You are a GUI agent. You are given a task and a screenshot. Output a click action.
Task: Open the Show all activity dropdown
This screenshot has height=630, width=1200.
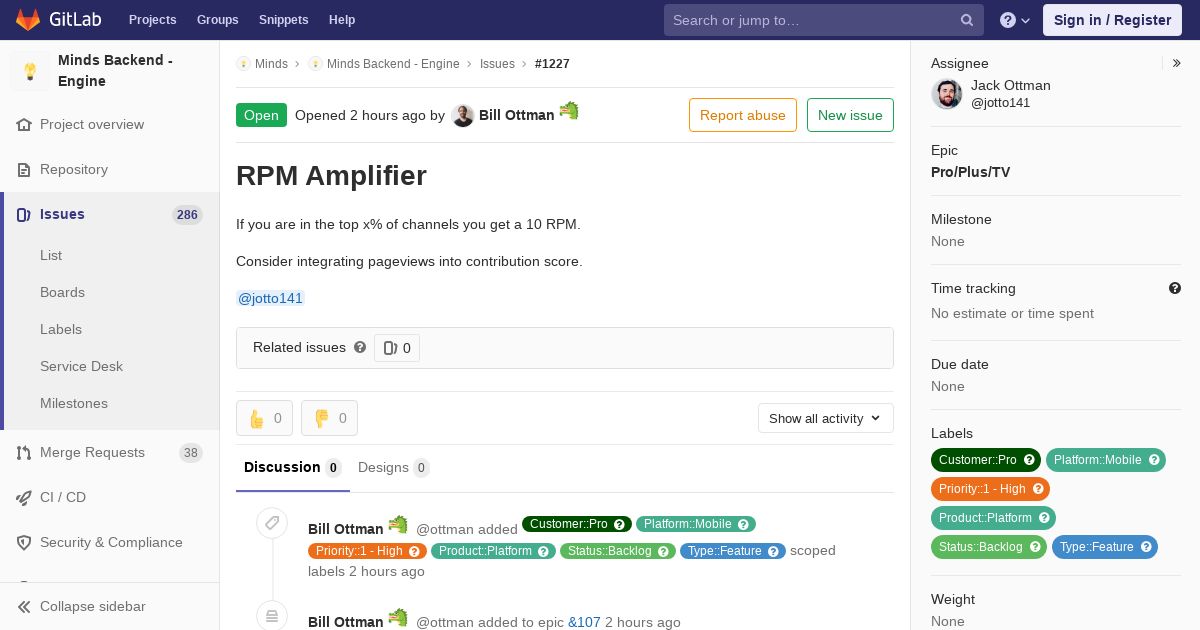tap(826, 418)
